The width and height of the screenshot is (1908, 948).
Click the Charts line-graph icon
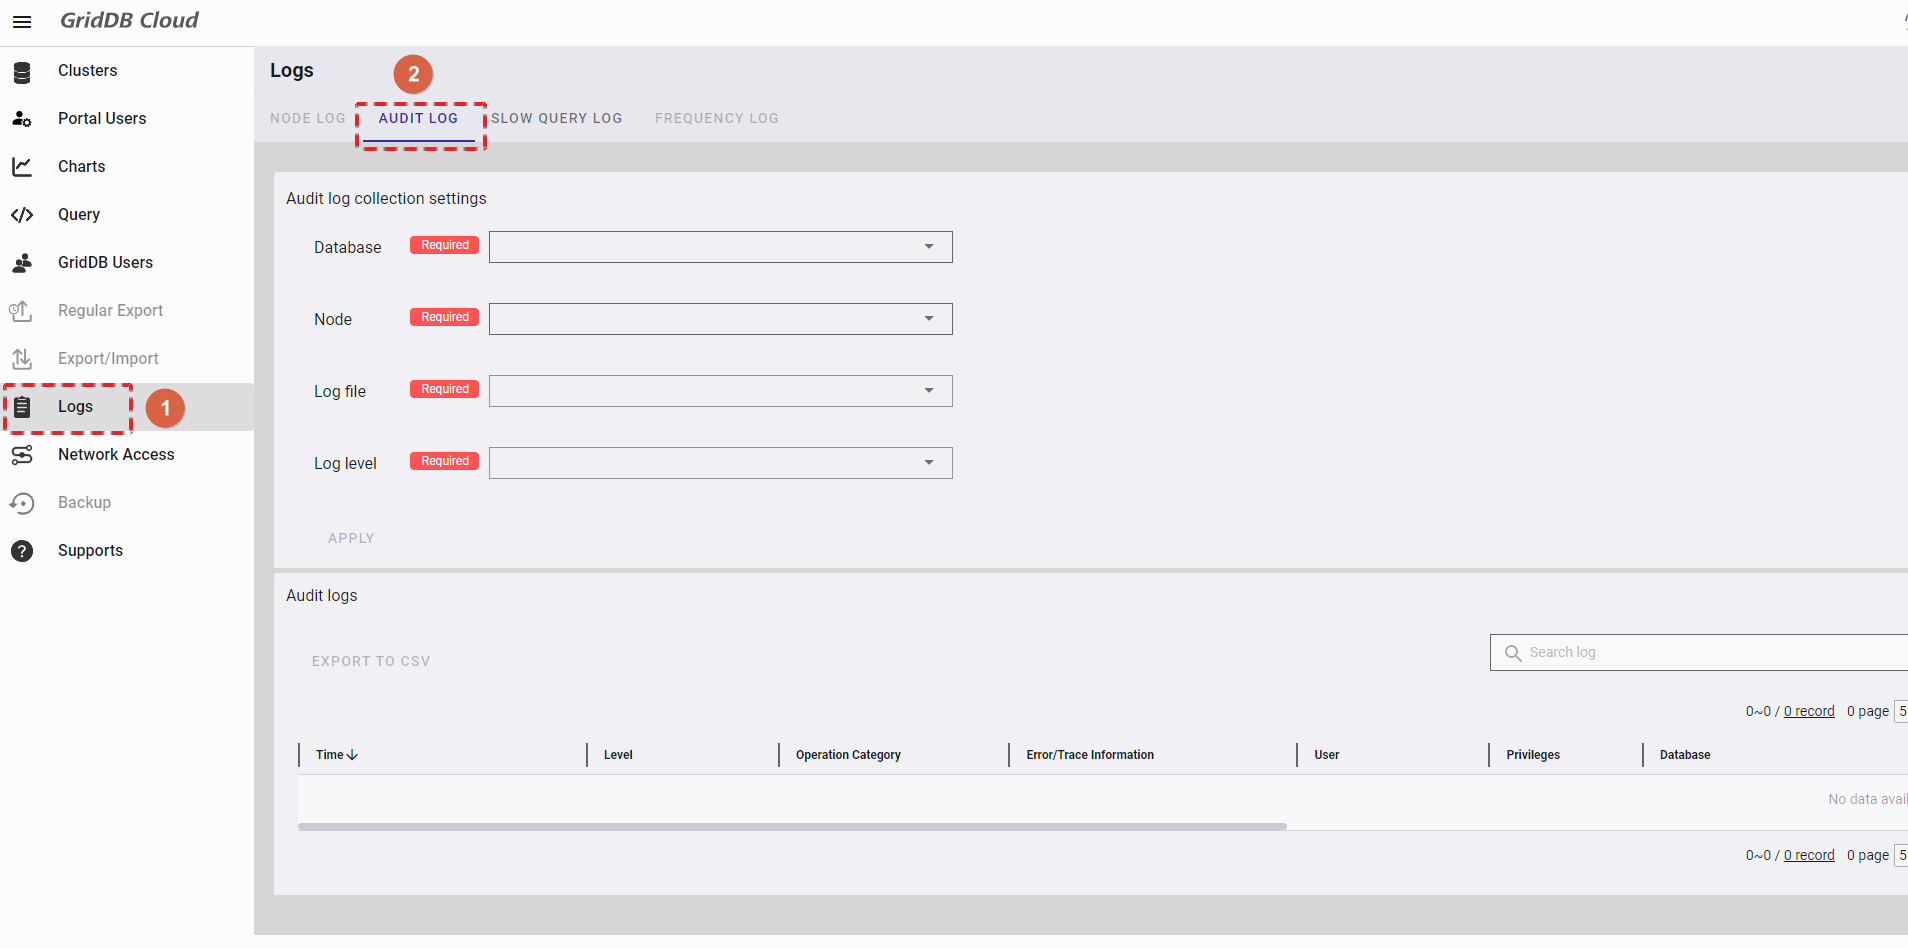[x=22, y=167]
